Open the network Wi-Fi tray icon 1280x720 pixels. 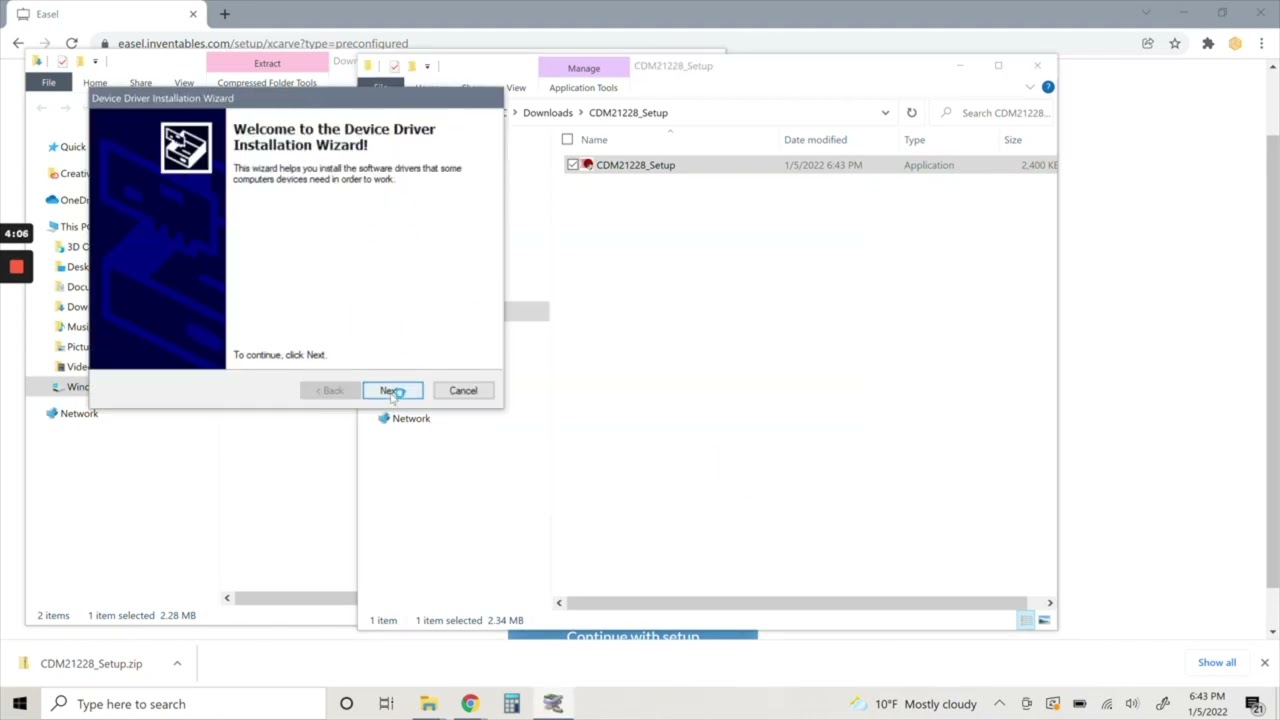[x=1106, y=704]
